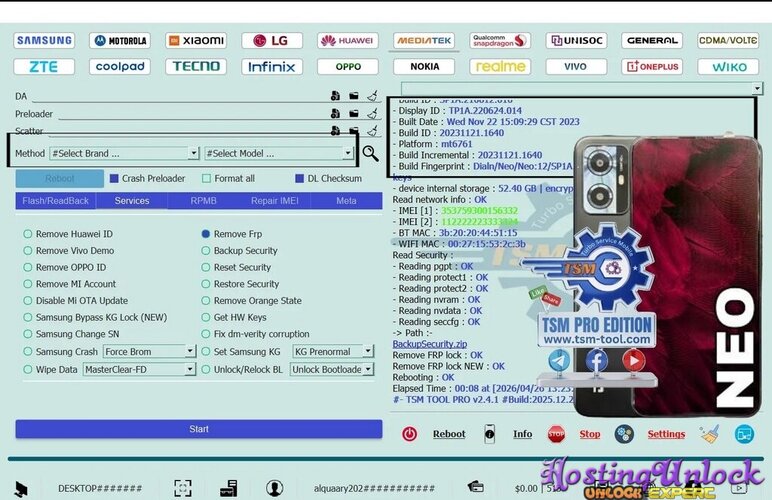Open the Facebook social link icon
772x500 pixels.
596,360
